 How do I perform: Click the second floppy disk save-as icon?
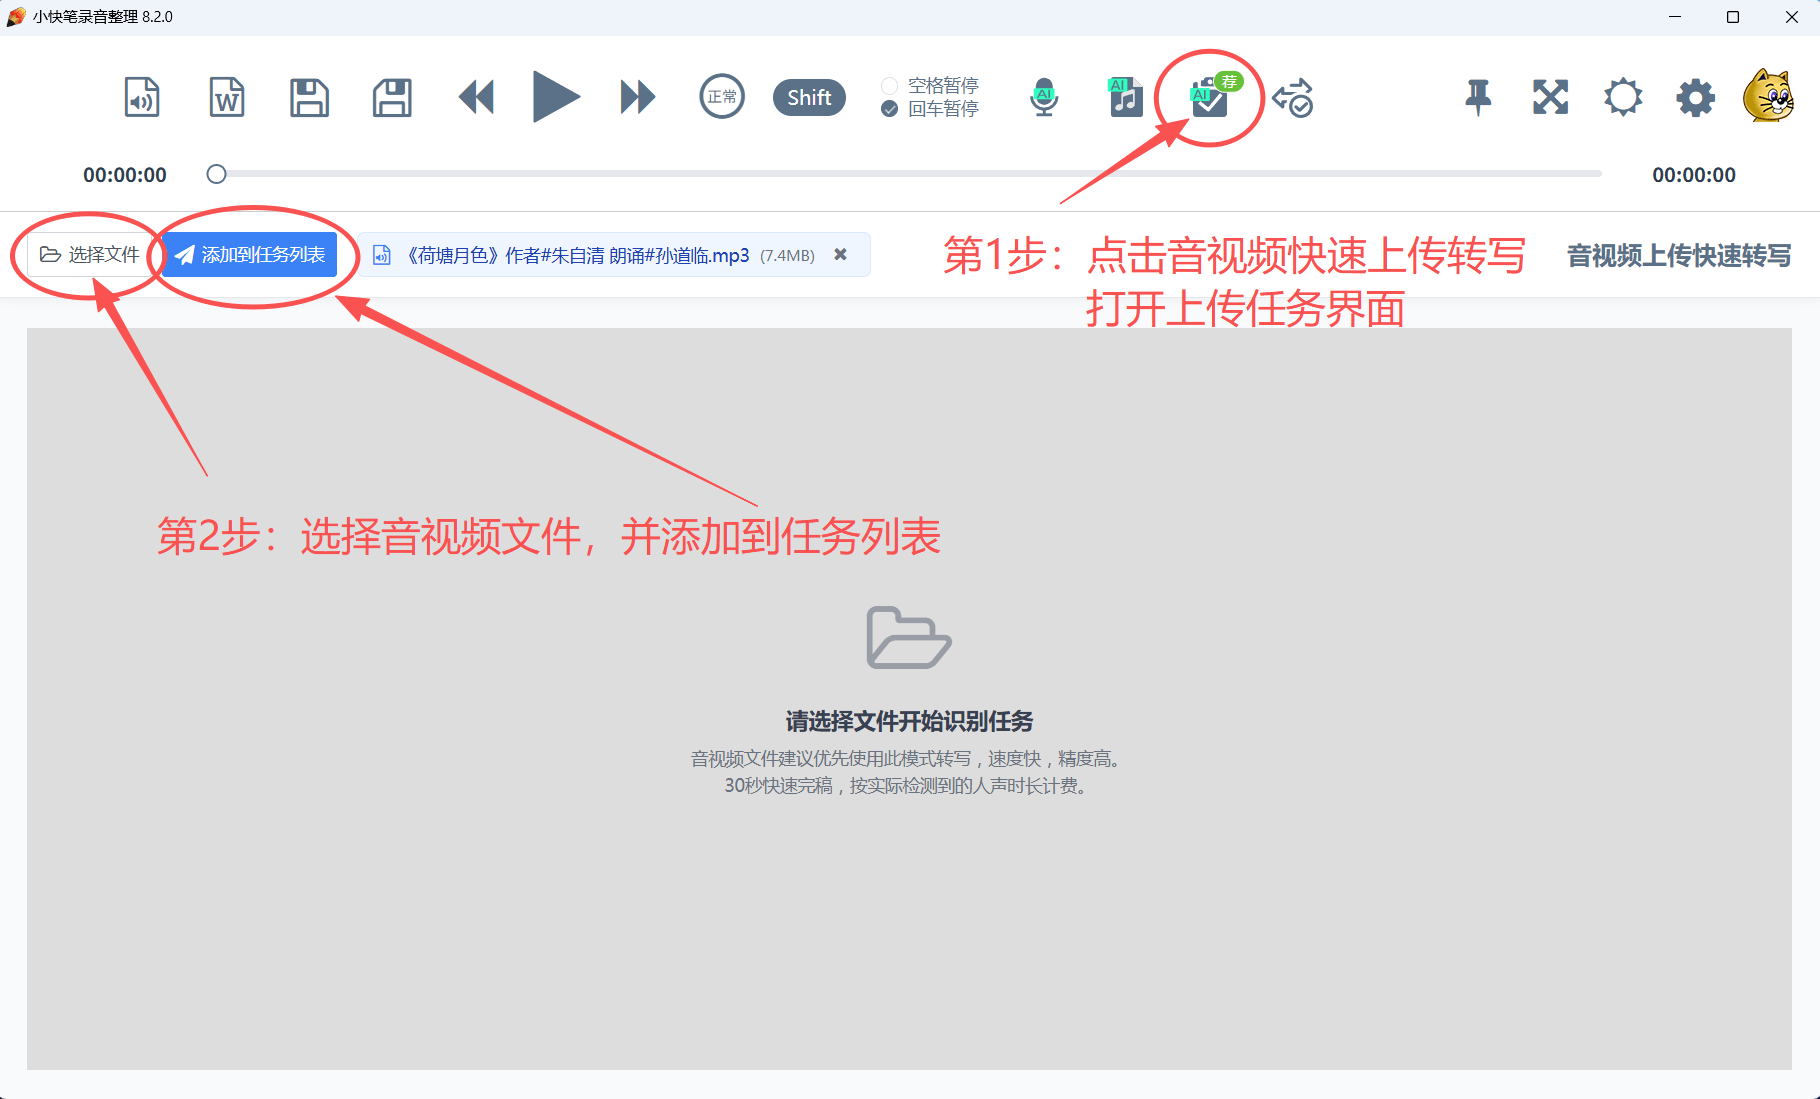point(392,98)
